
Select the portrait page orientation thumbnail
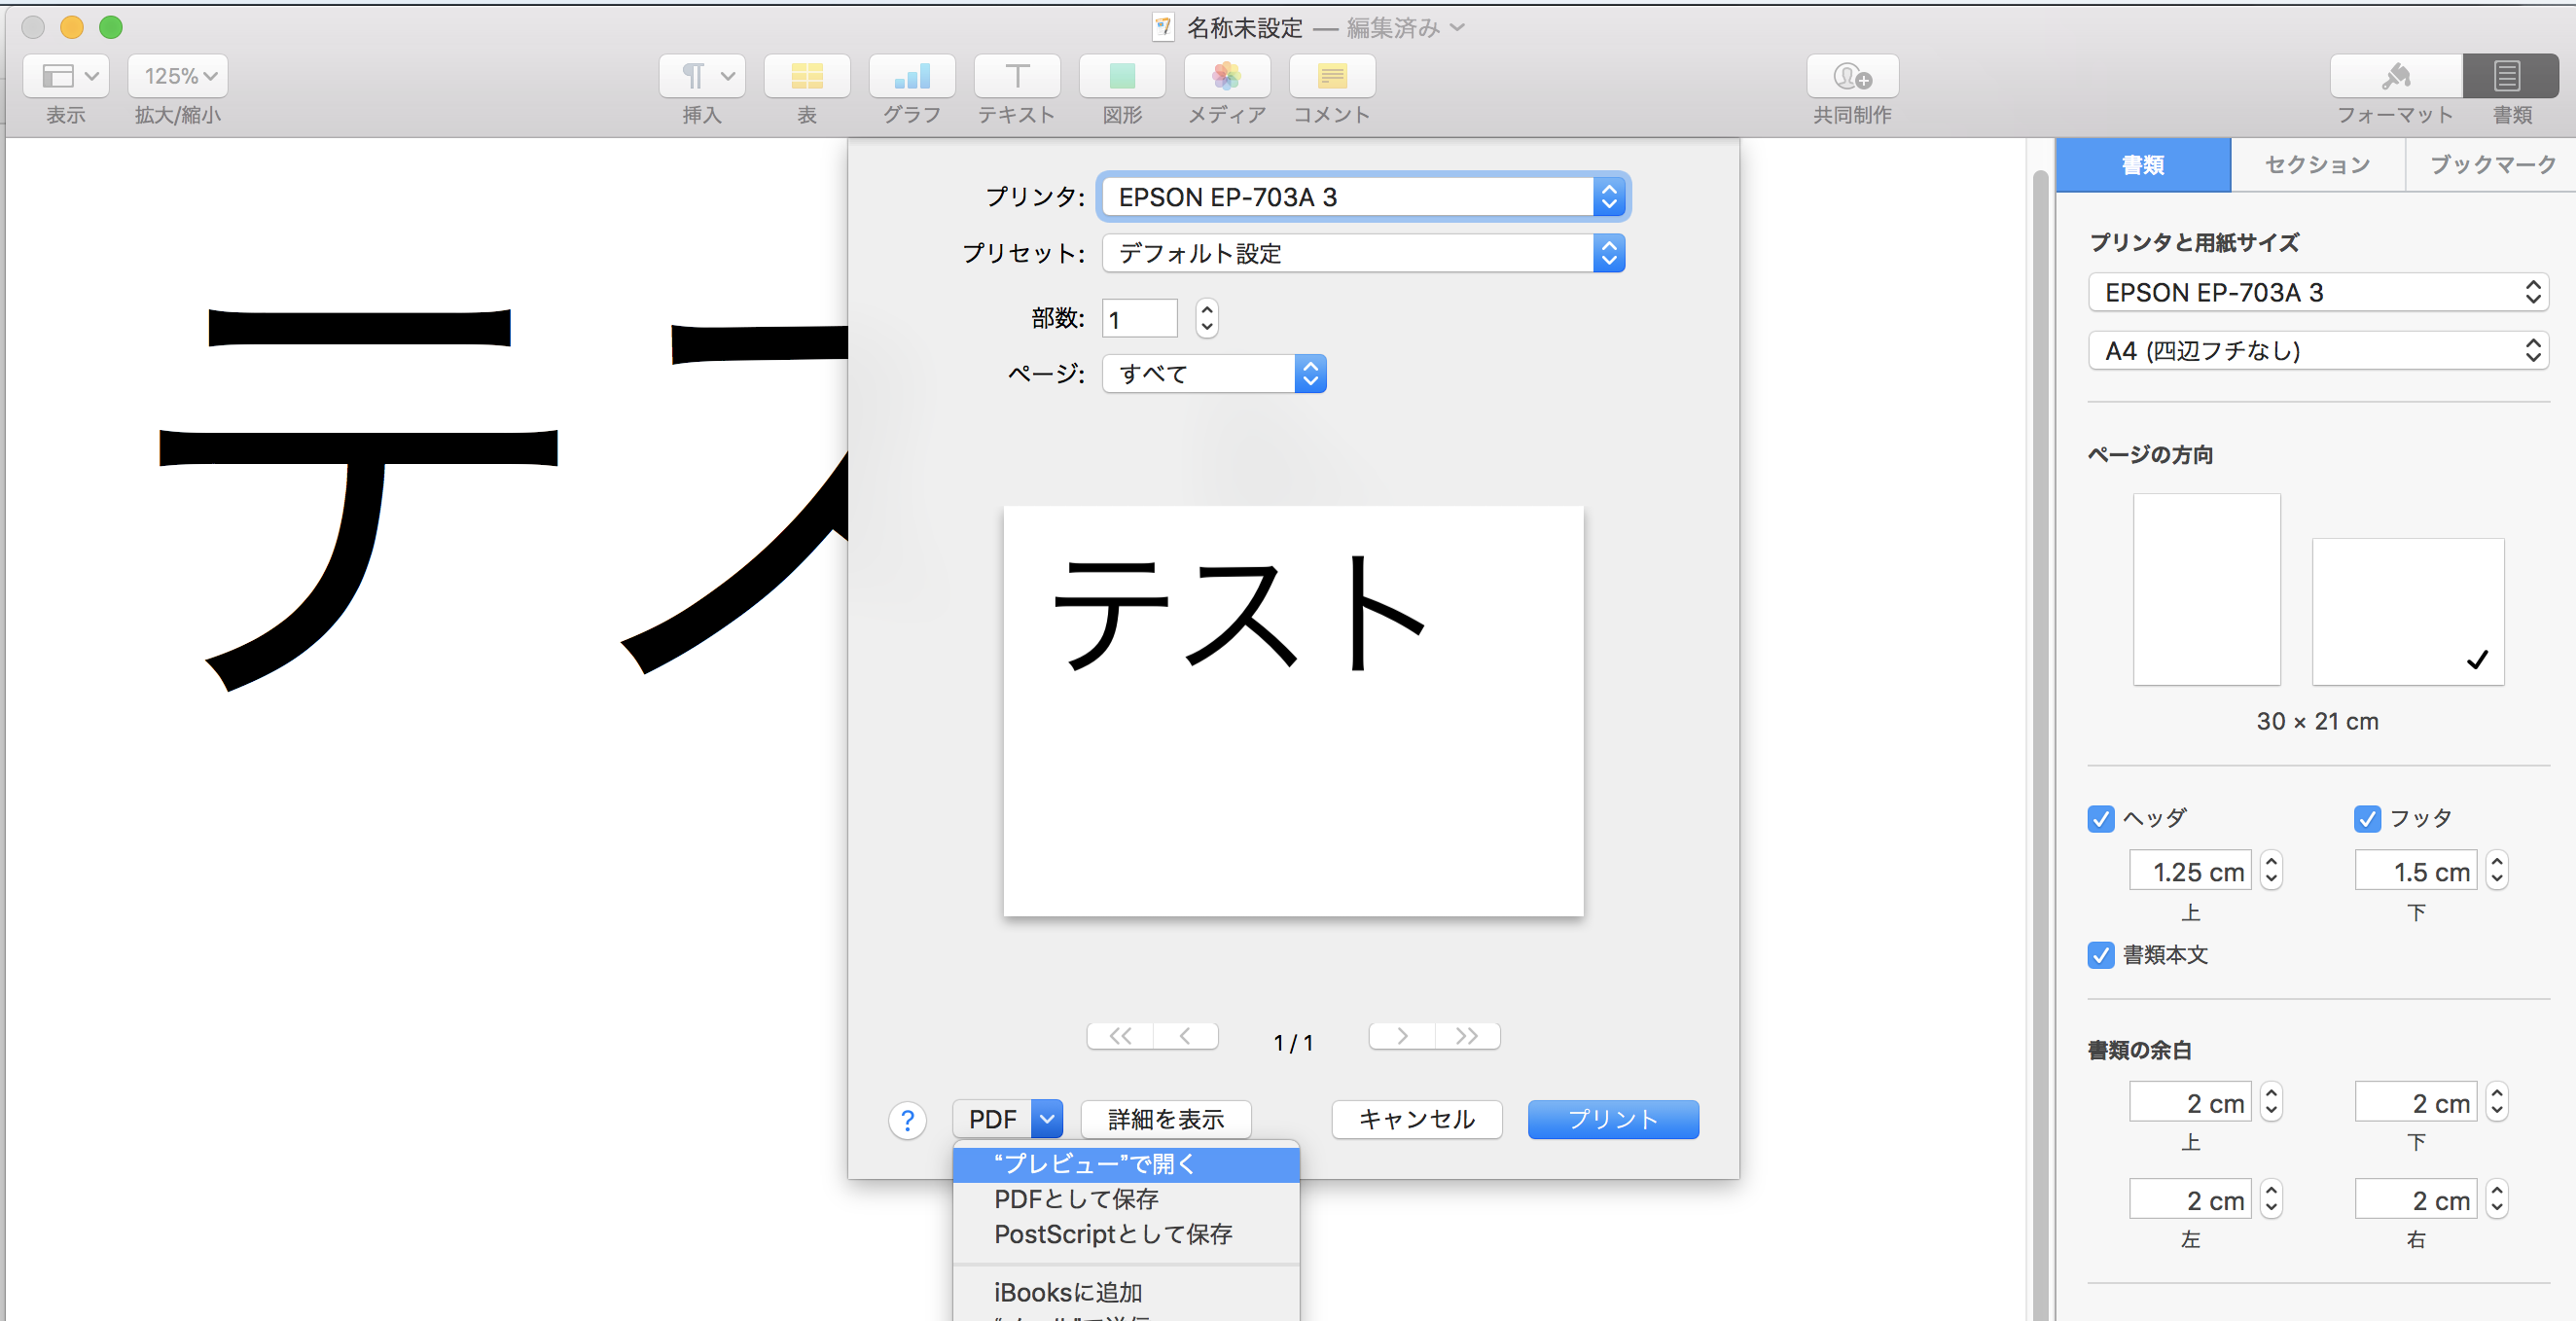click(2206, 589)
